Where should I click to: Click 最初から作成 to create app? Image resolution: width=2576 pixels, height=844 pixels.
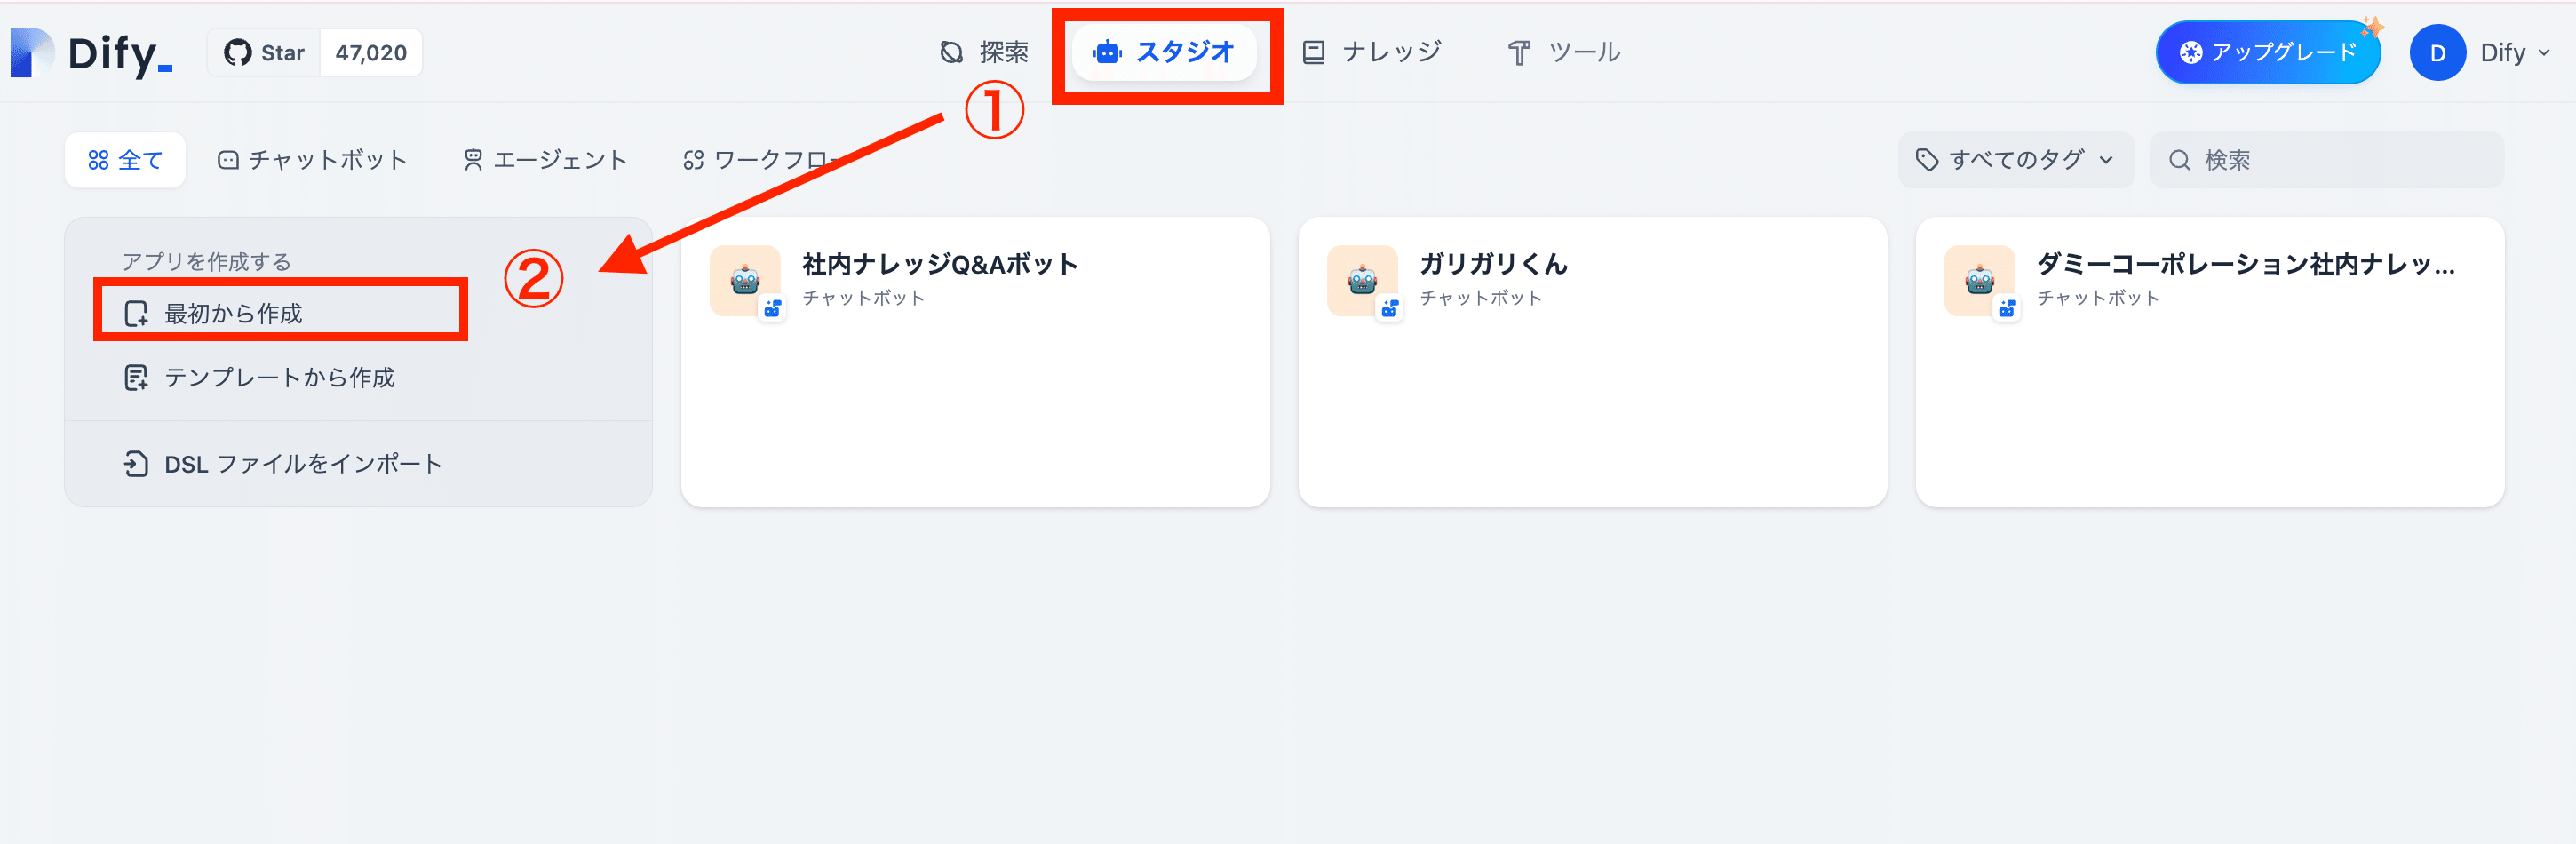[233, 314]
